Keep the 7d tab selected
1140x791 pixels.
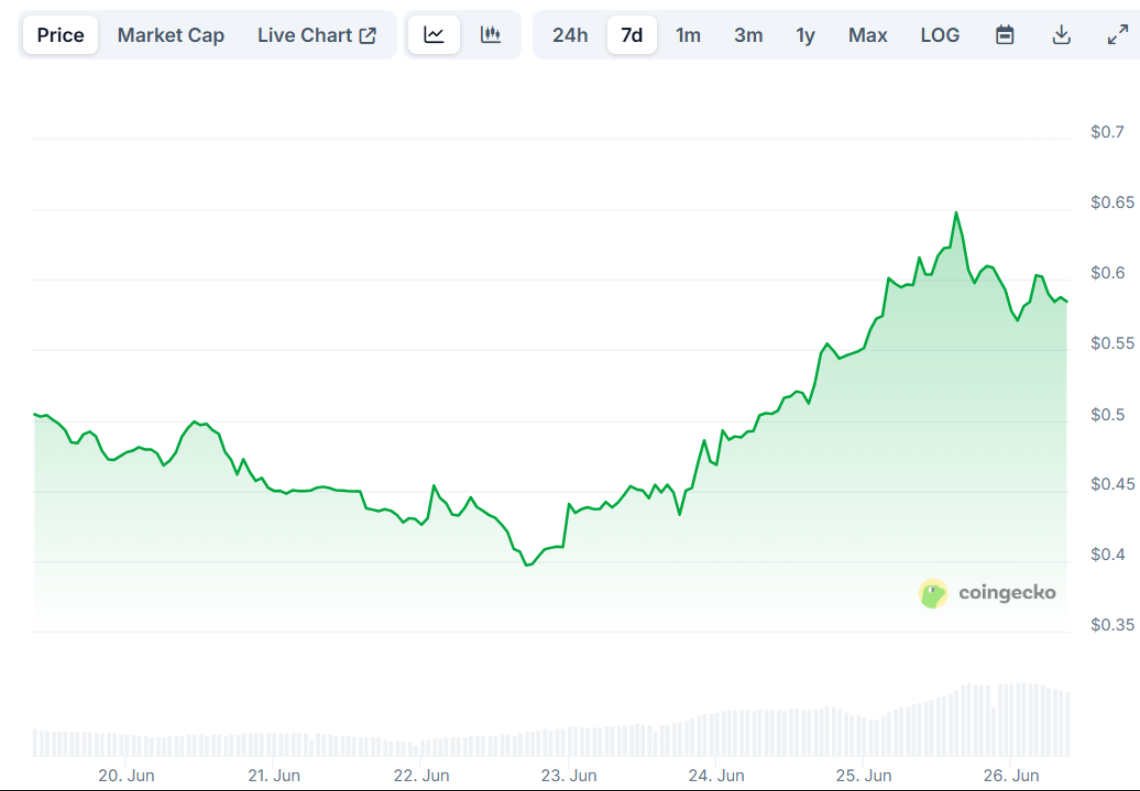tap(632, 34)
